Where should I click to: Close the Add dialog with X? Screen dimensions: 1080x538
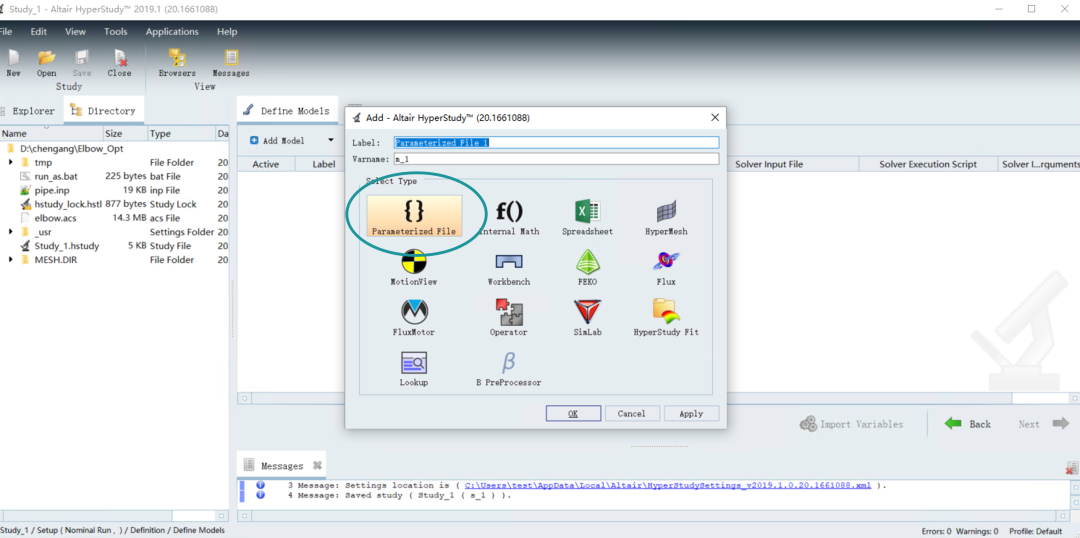click(x=714, y=118)
